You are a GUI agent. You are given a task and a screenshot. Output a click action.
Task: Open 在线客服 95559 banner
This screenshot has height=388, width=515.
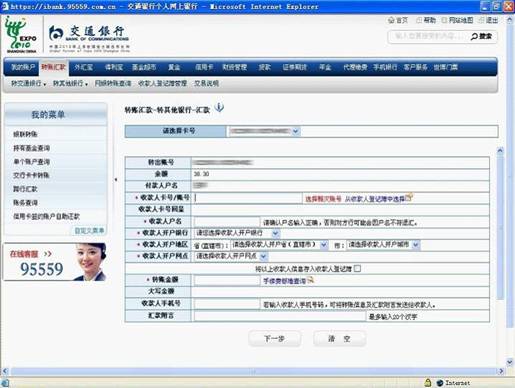tap(55, 262)
